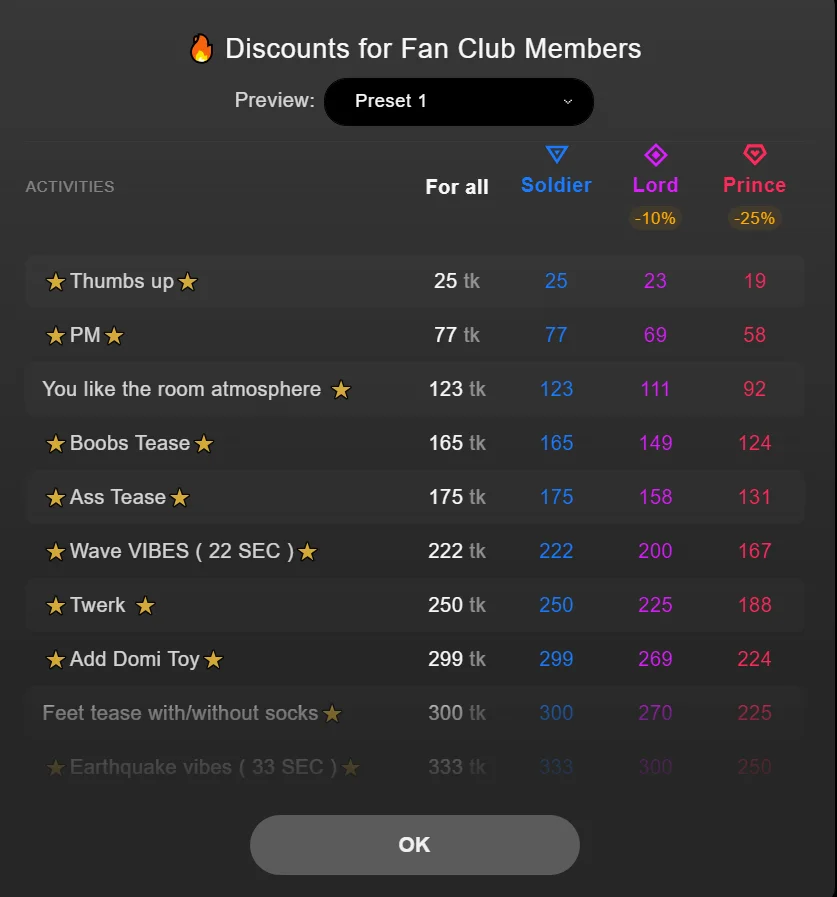Click the -25% Prince discount badge
Image resolution: width=837 pixels, height=897 pixels.
[754, 218]
